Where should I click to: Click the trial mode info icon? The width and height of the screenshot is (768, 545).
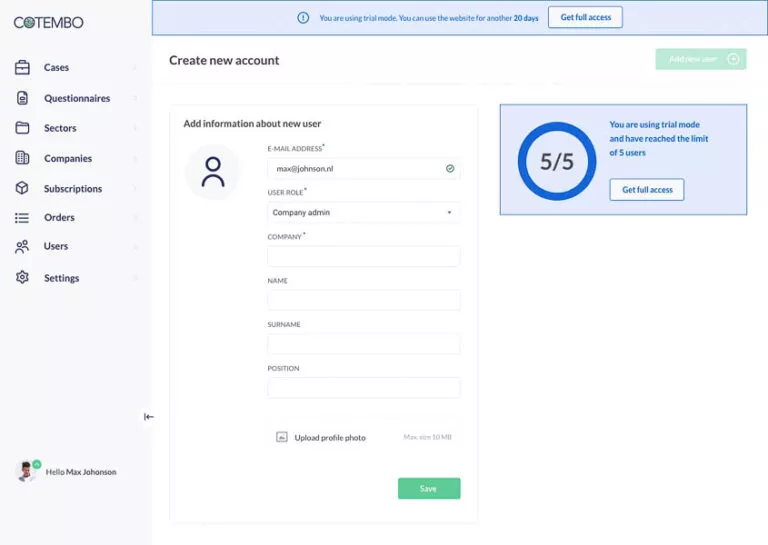coord(303,18)
